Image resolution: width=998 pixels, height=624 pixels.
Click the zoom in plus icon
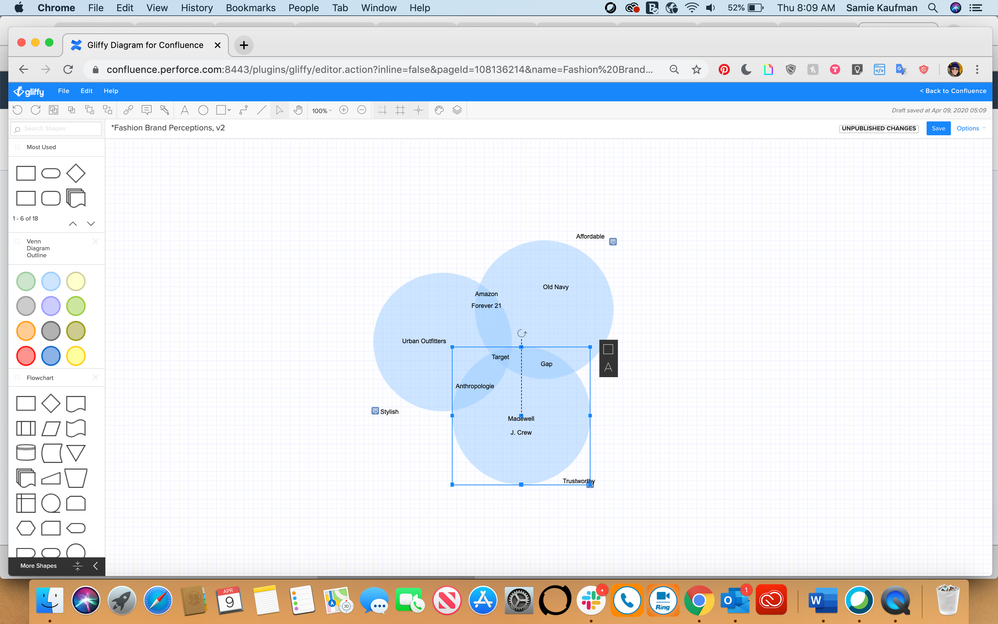coord(344,110)
